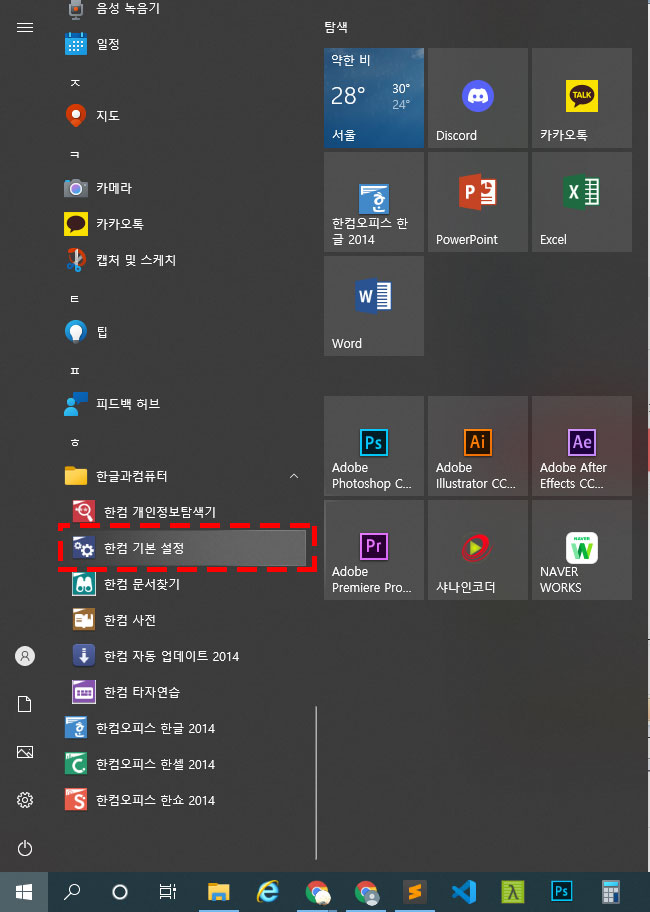Open Pictures from Start sidebar
The height and width of the screenshot is (912, 650).
pyautogui.click(x=25, y=752)
